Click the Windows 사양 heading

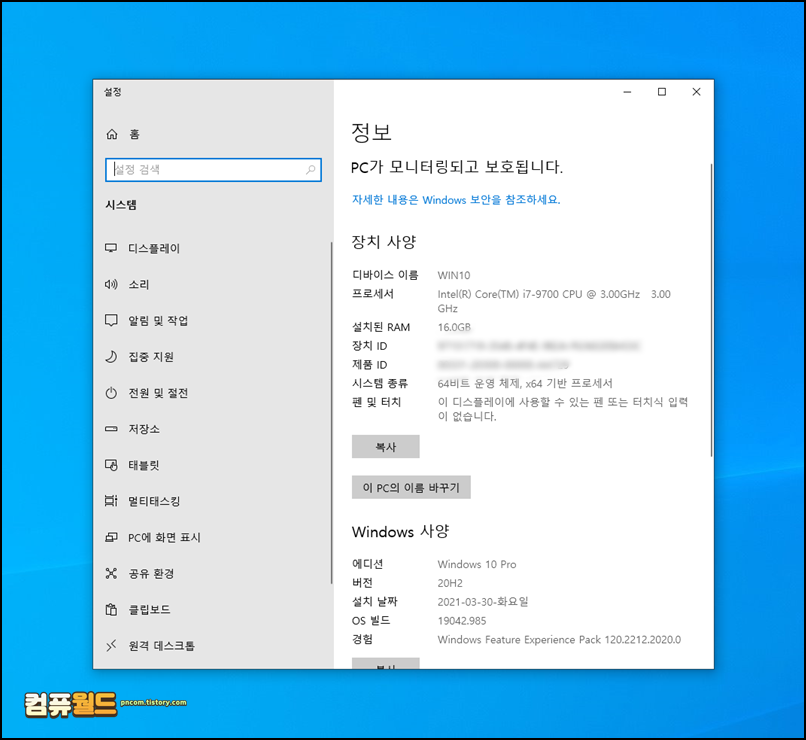pos(400,531)
